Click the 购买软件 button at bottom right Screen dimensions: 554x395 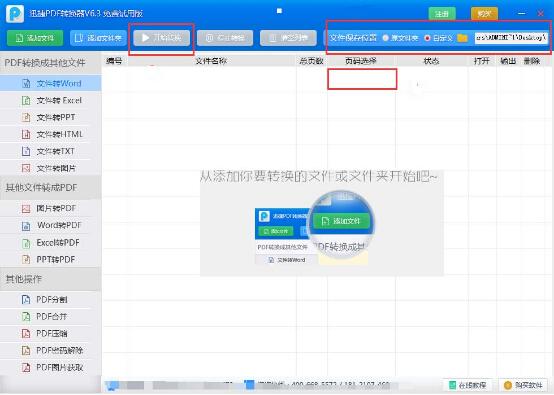click(523, 385)
